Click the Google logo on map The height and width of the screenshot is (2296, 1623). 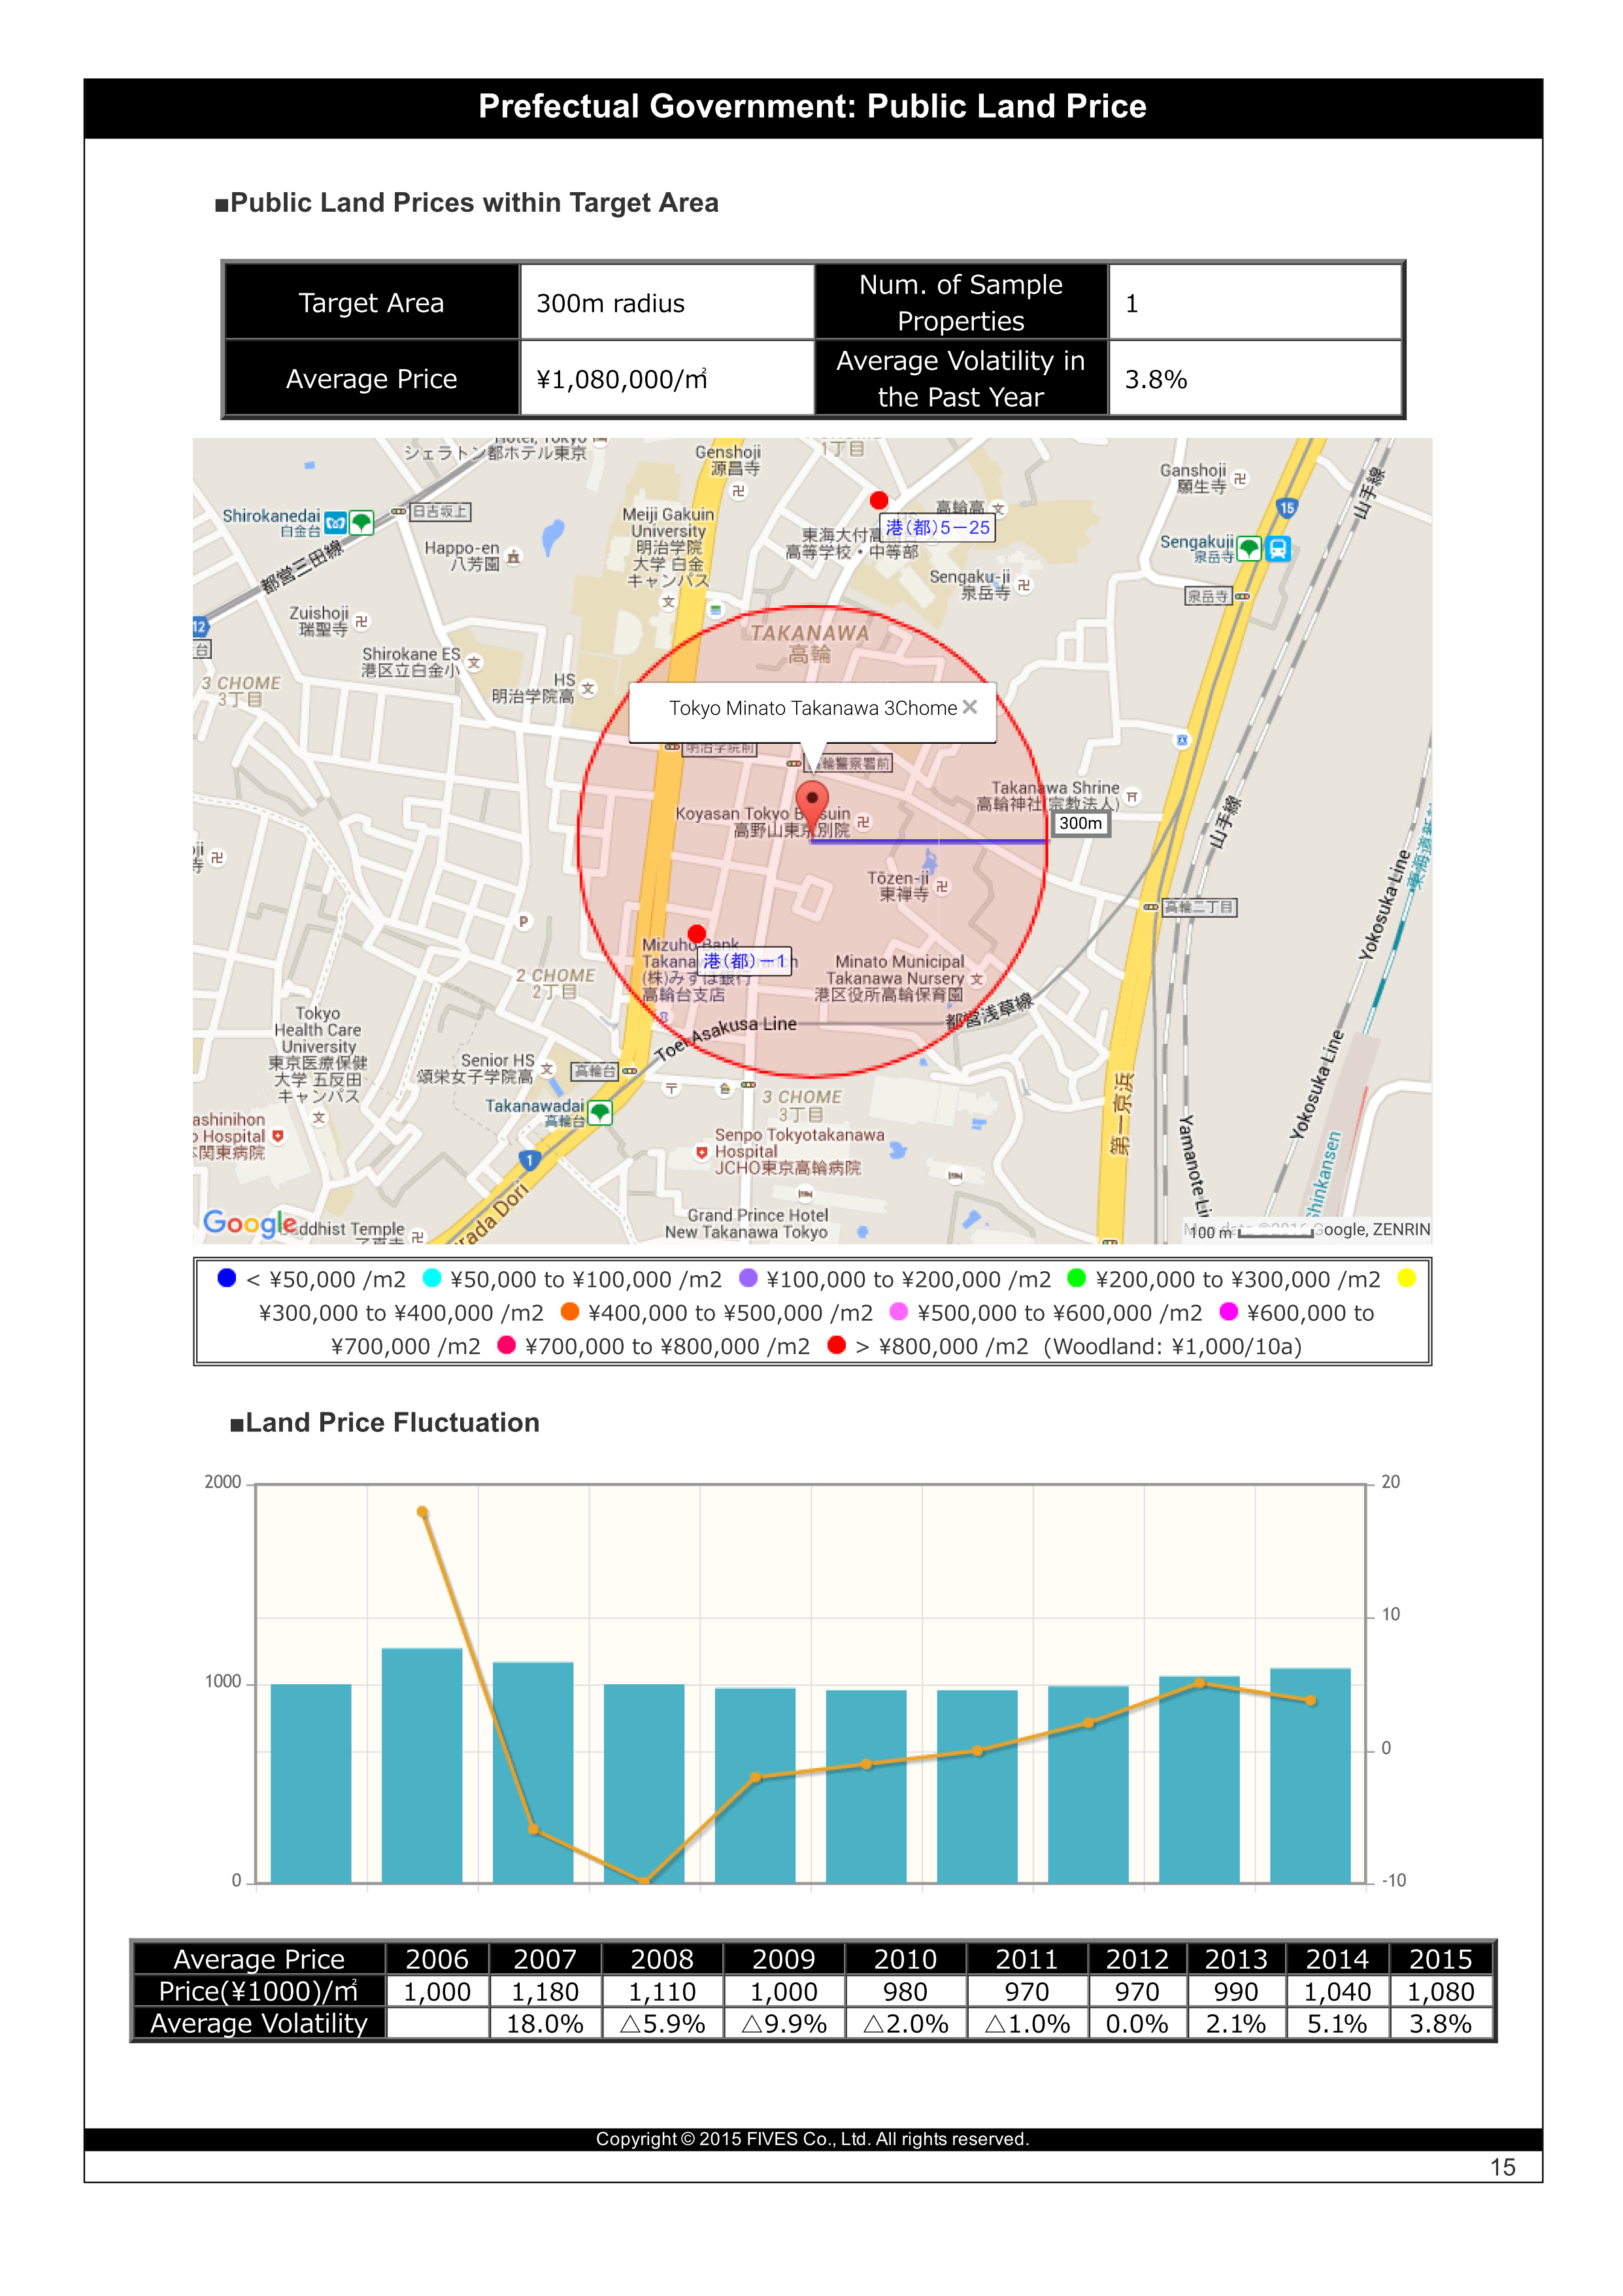tap(249, 1223)
